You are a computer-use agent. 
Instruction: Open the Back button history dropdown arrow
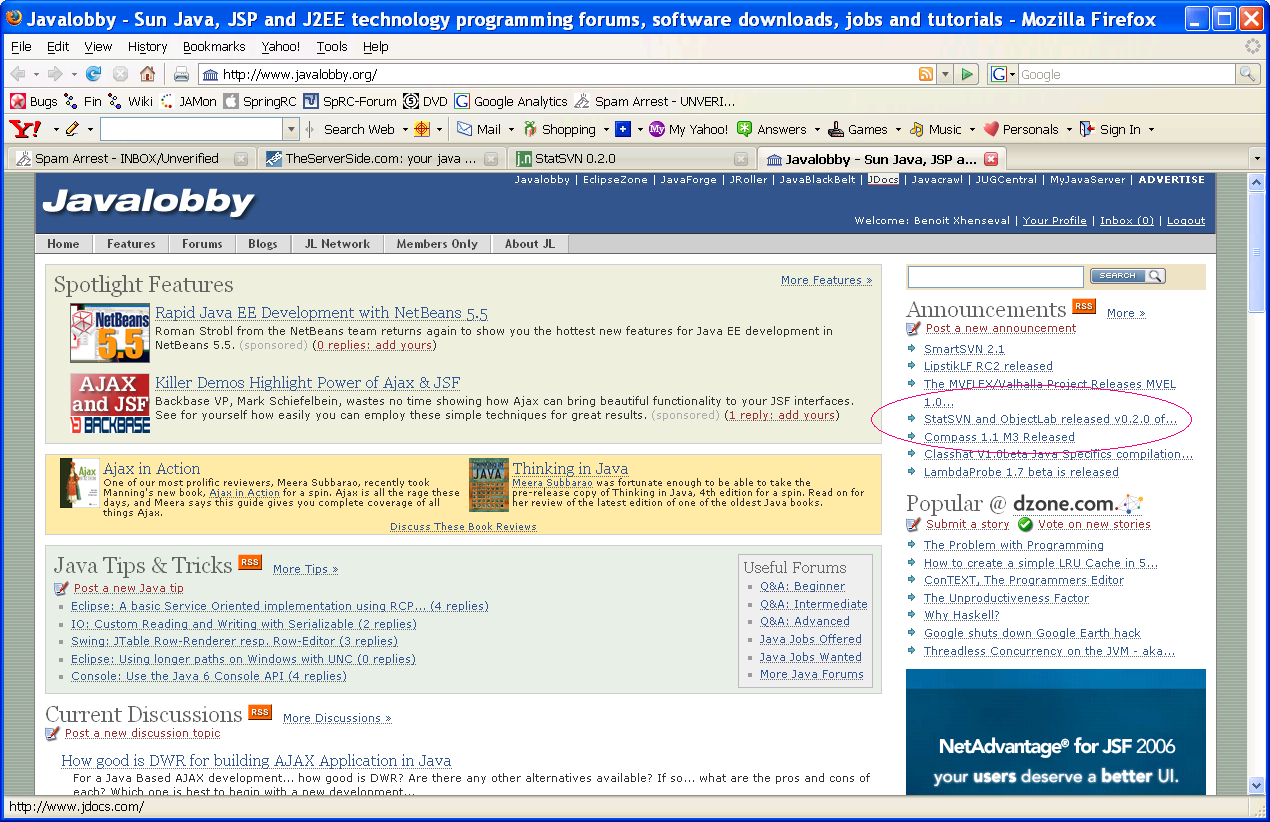click(36, 74)
